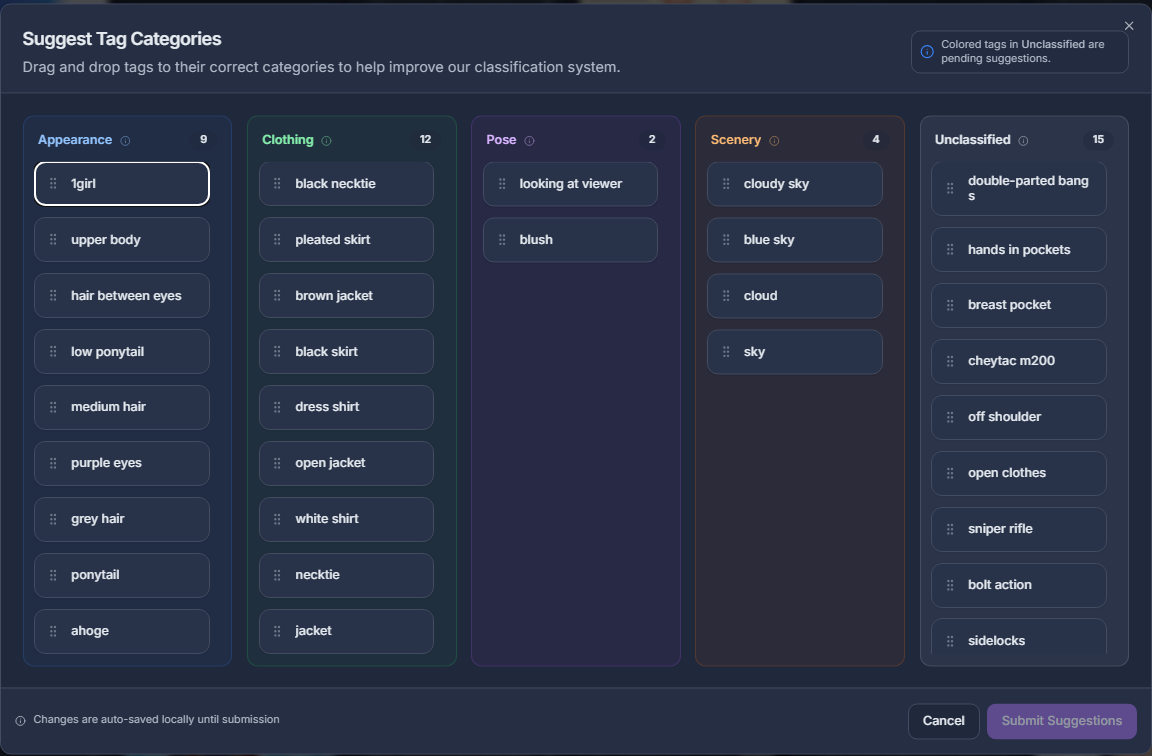The image size is (1152, 756).
Task: Click the blush tag in Pose
Action: (x=570, y=240)
